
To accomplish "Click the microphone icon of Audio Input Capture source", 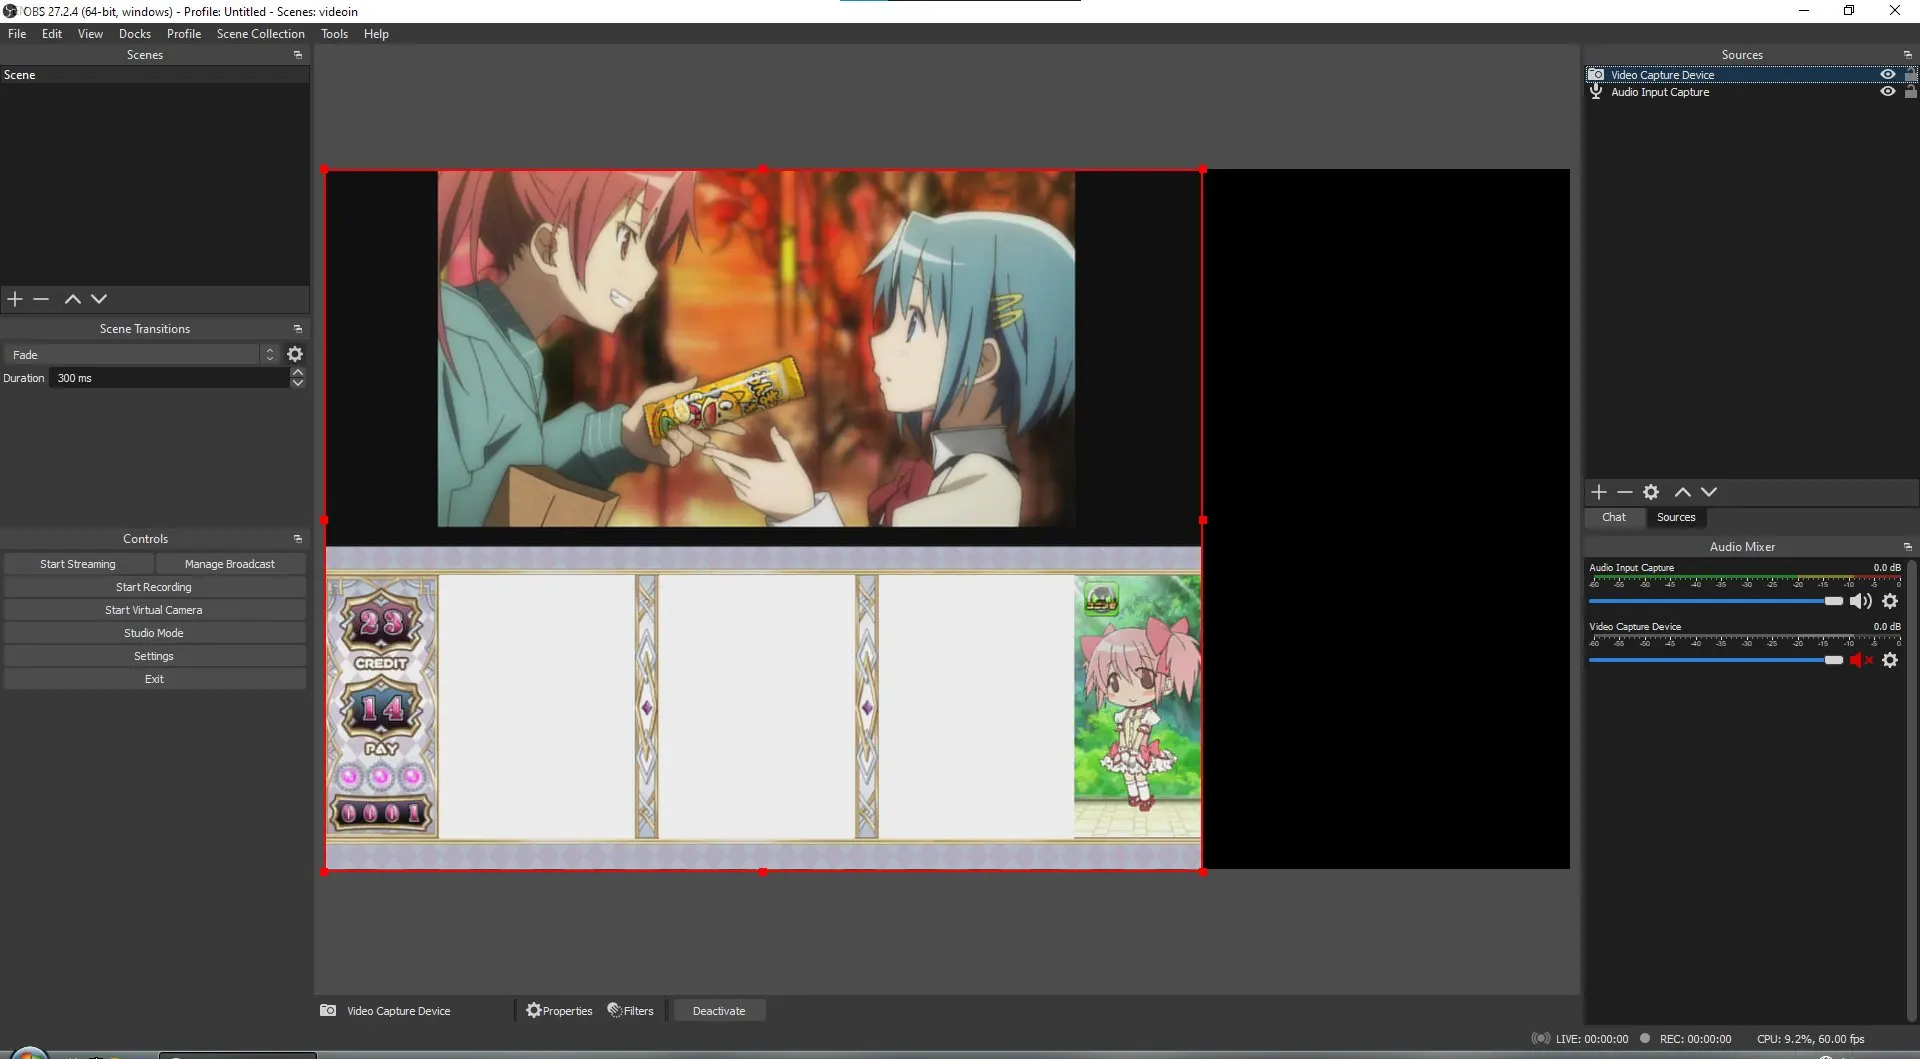I will pyautogui.click(x=1596, y=92).
